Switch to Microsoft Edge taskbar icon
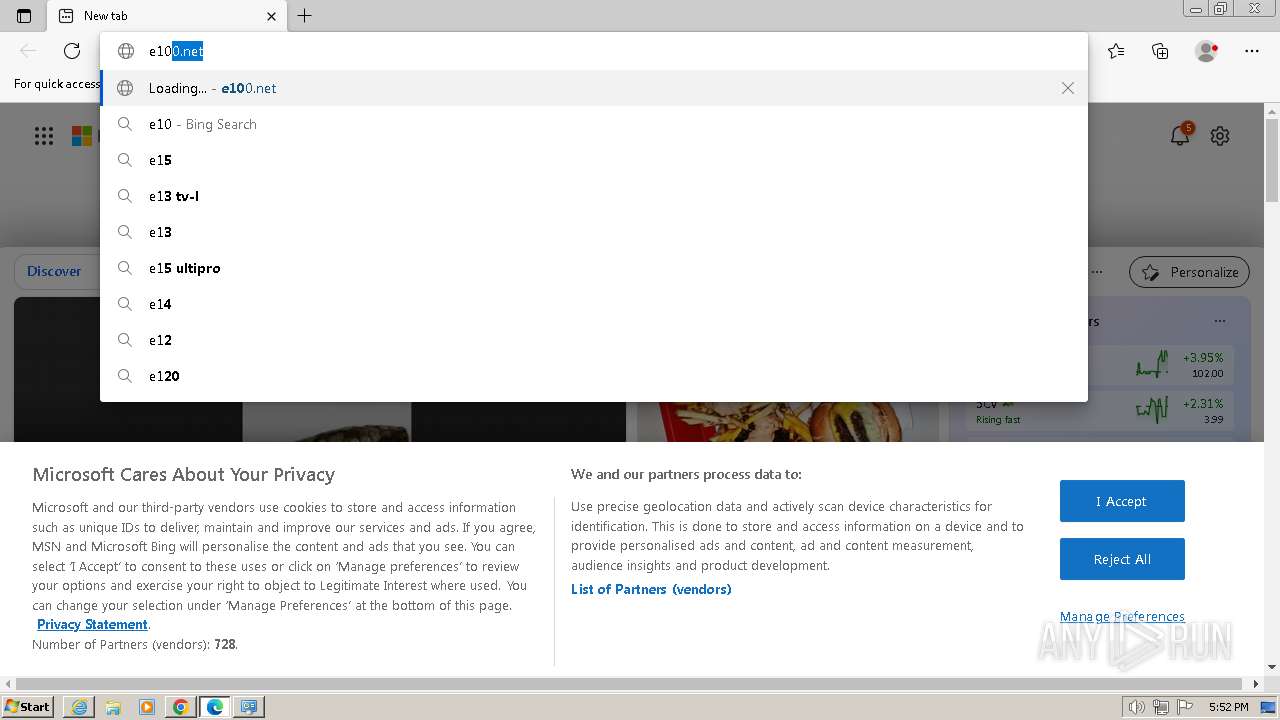This screenshot has height=720, width=1280. coord(215,707)
